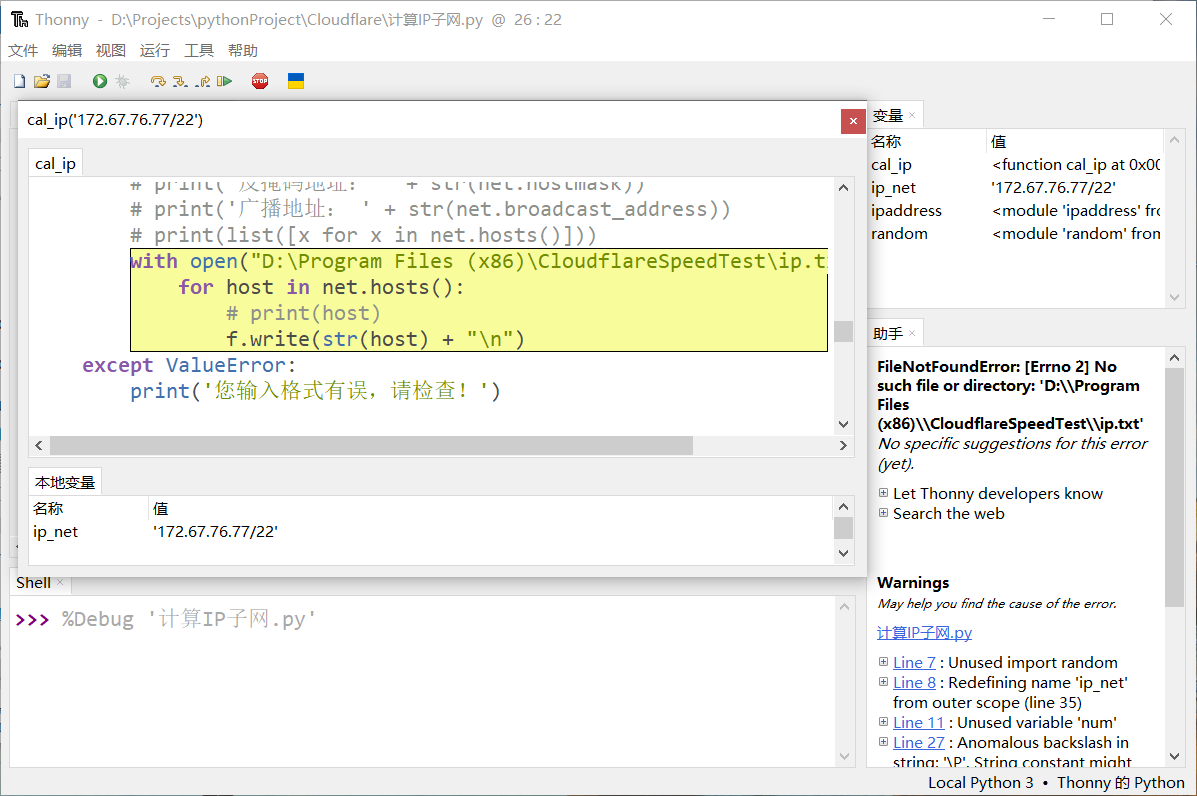Expand the 'Search the web' suggestion
The width and height of the screenshot is (1197, 796).
coord(883,513)
